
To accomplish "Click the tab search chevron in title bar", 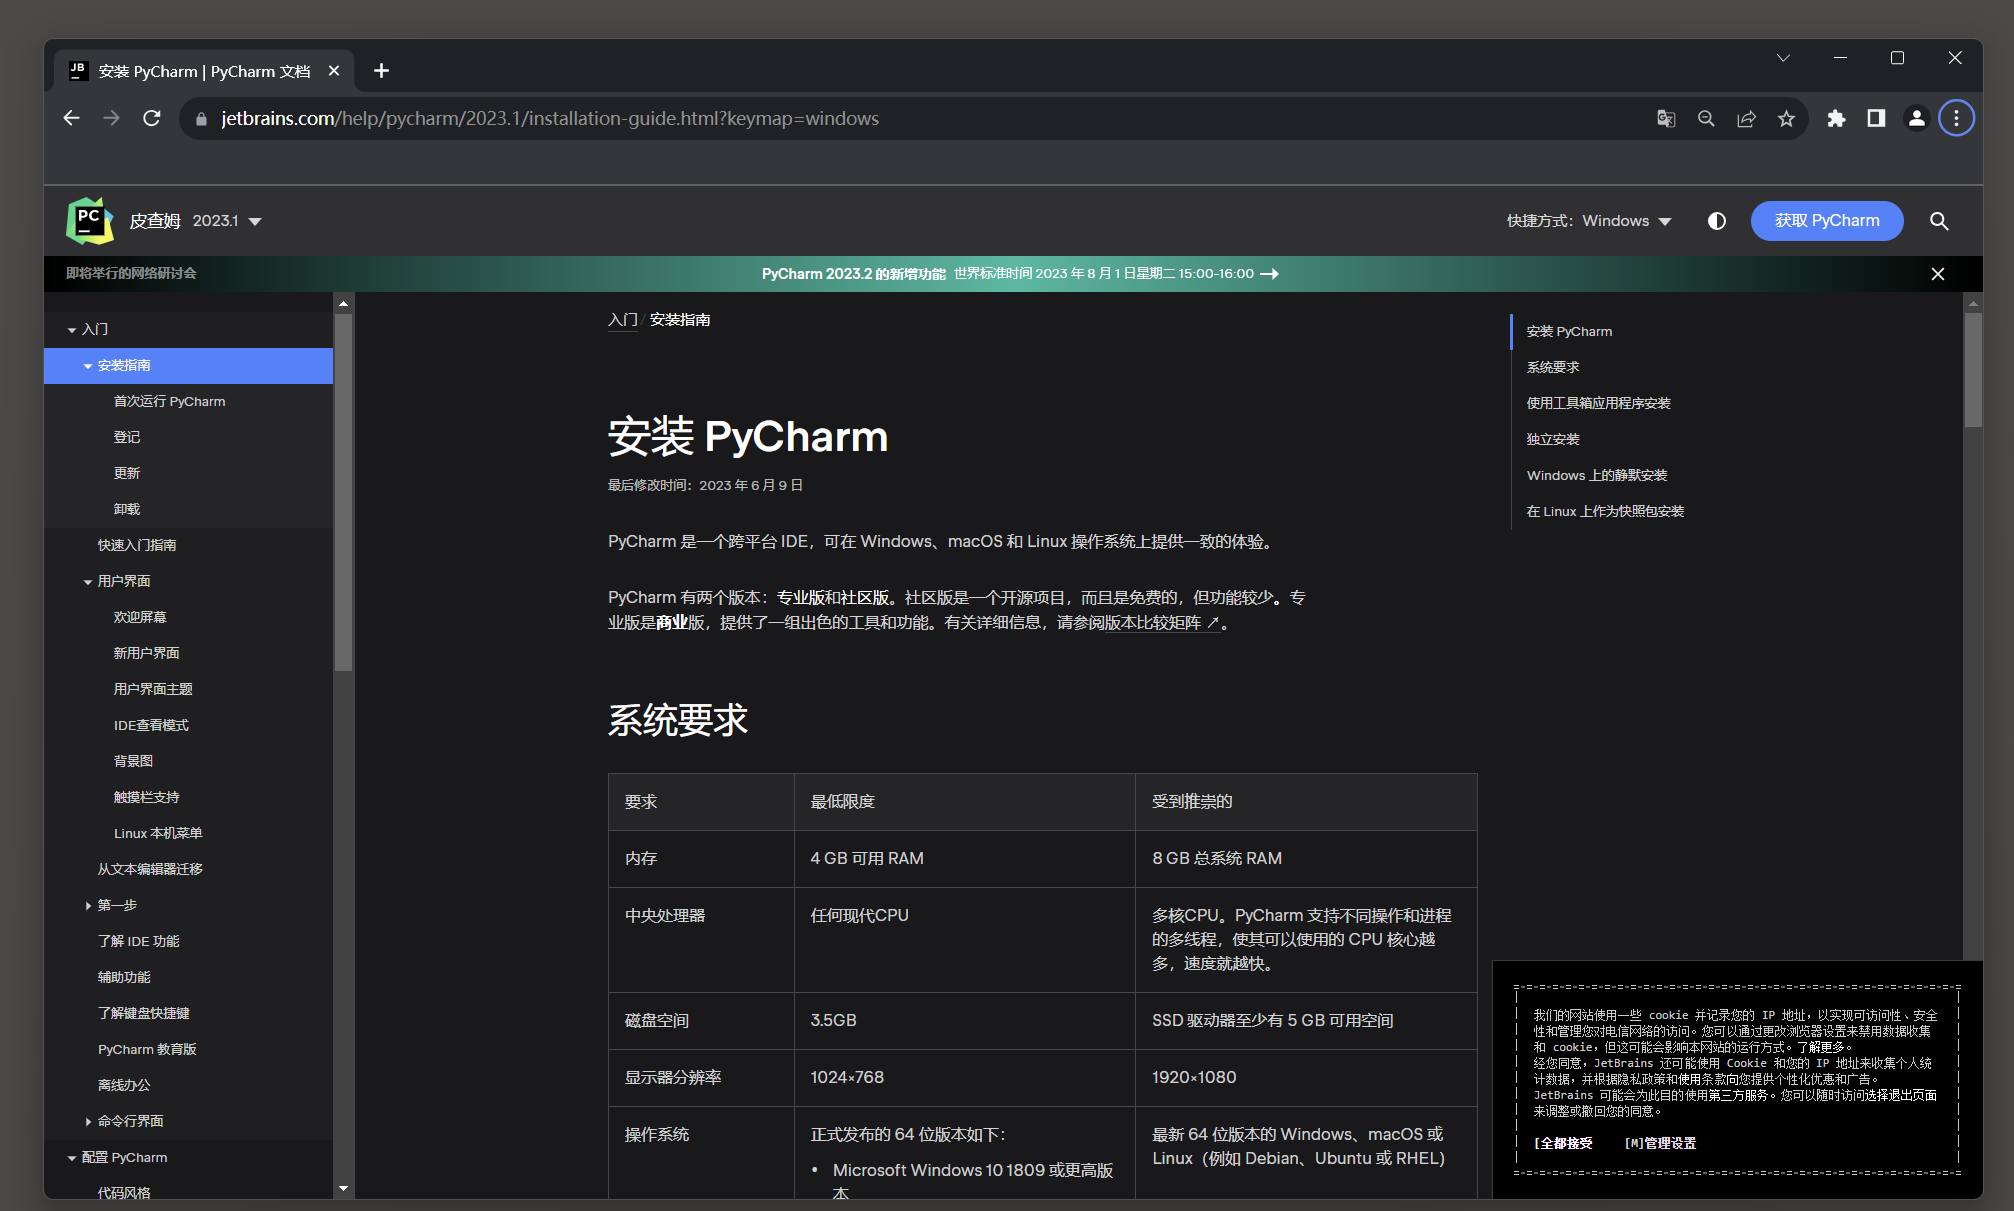I will (x=1783, y=58).
